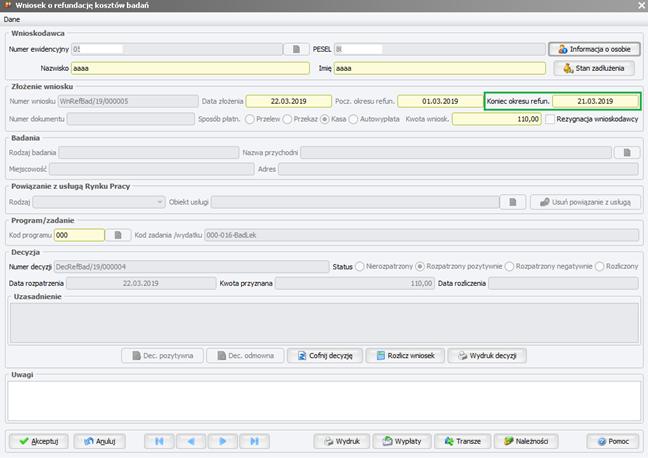Confirm with Akceptuj button
648x458 pixels.
(38, 441)
